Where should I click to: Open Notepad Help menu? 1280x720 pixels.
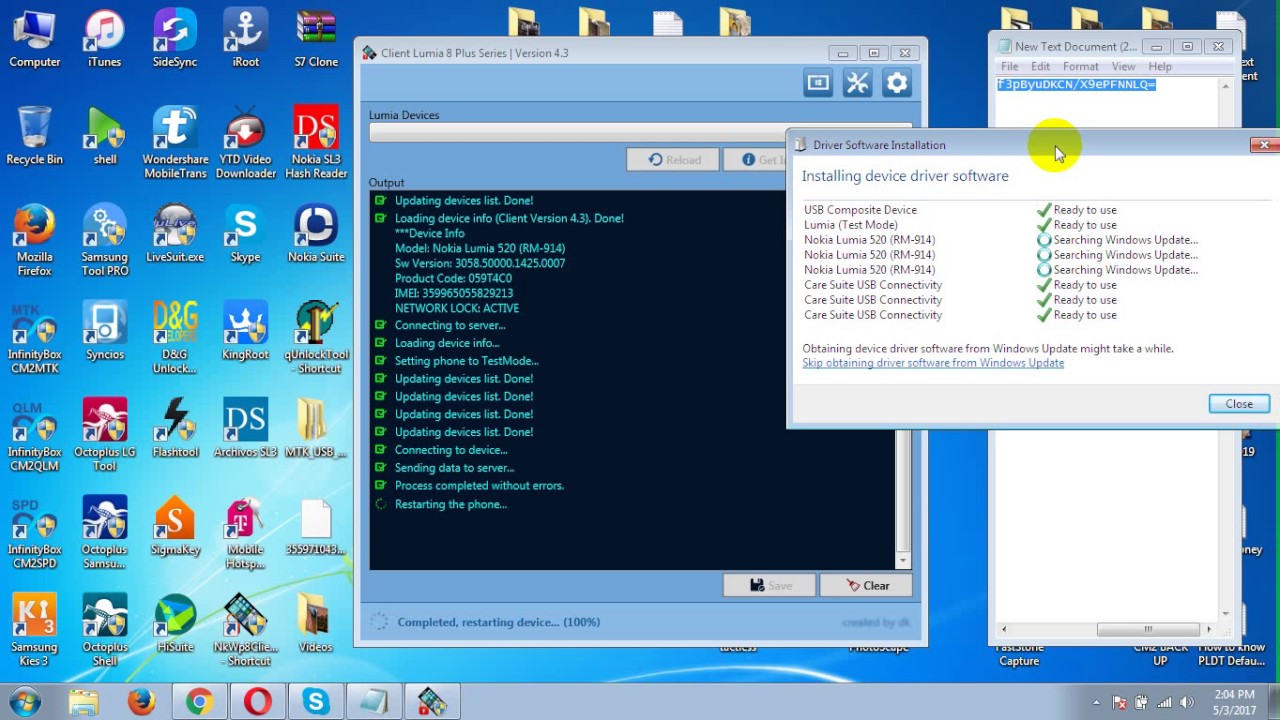[x=1160, y=66]
